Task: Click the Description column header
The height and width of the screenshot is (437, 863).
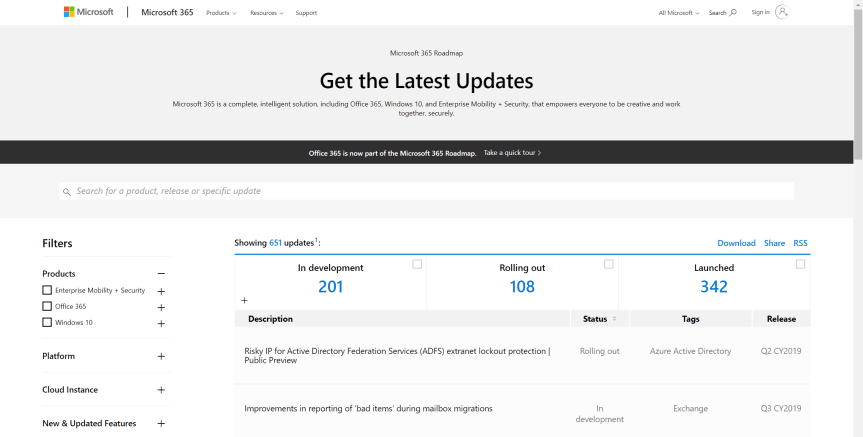Action: [x=270, y=319]
